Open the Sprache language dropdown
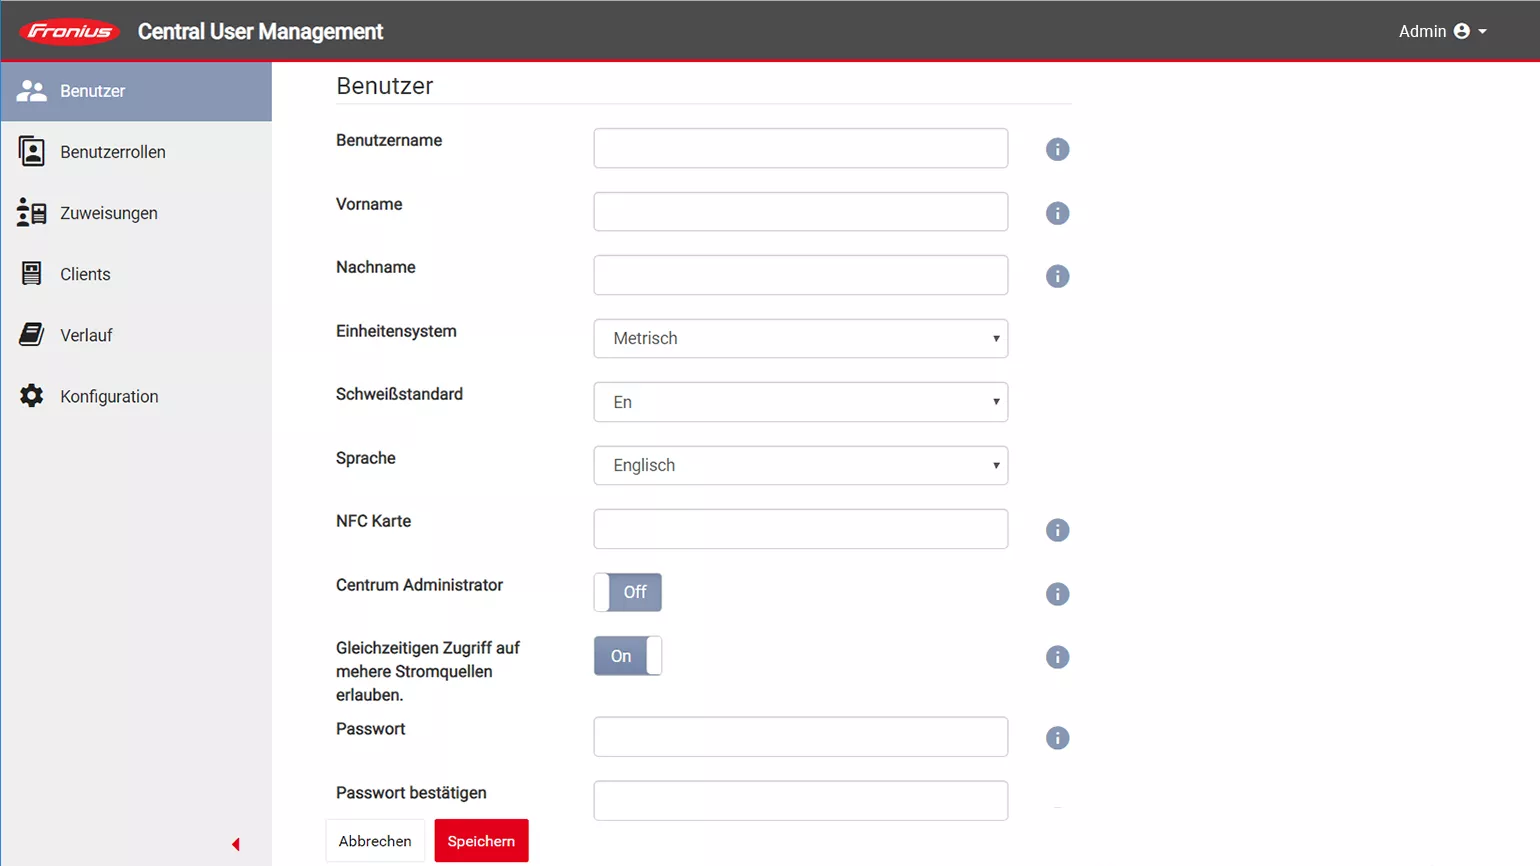 point(800,466)
